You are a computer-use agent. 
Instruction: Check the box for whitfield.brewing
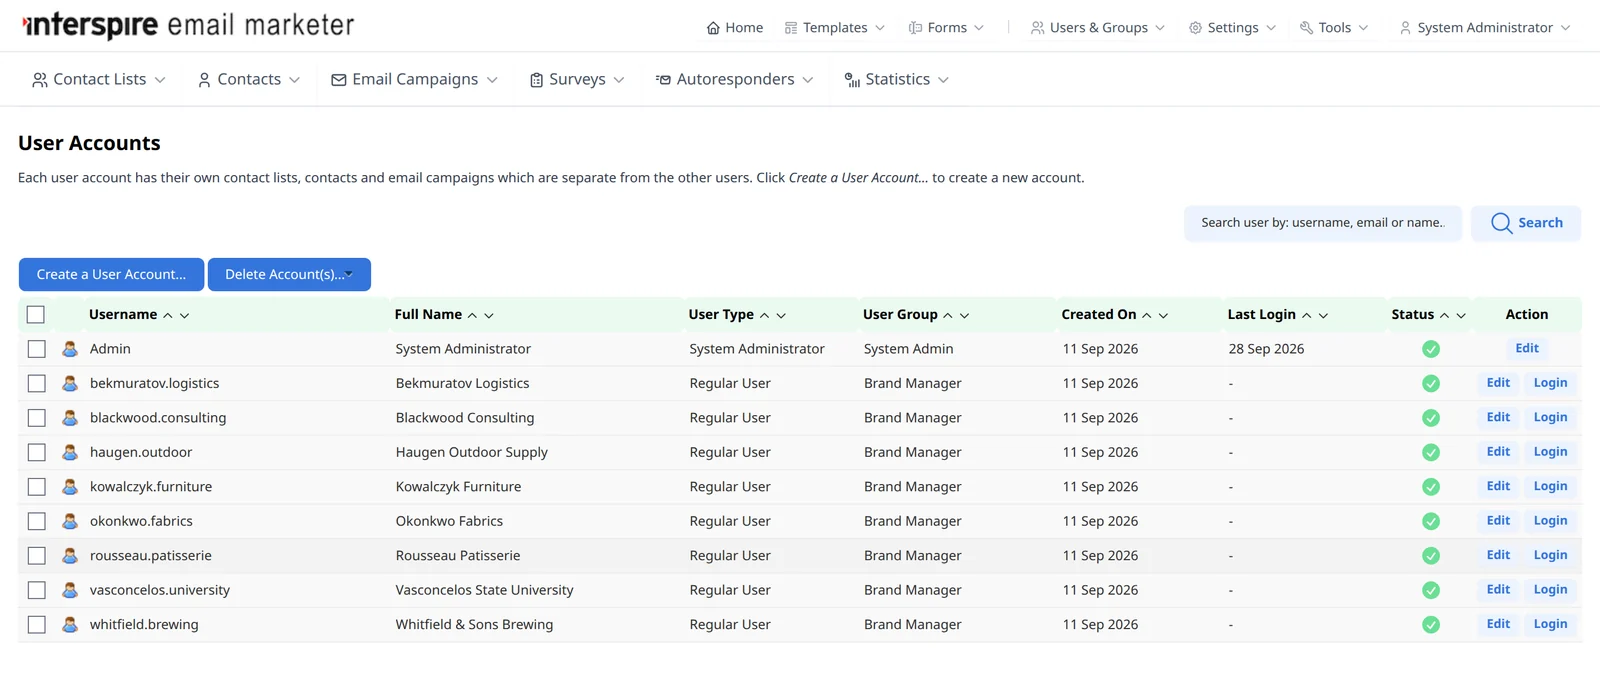(x=37, y=625)
